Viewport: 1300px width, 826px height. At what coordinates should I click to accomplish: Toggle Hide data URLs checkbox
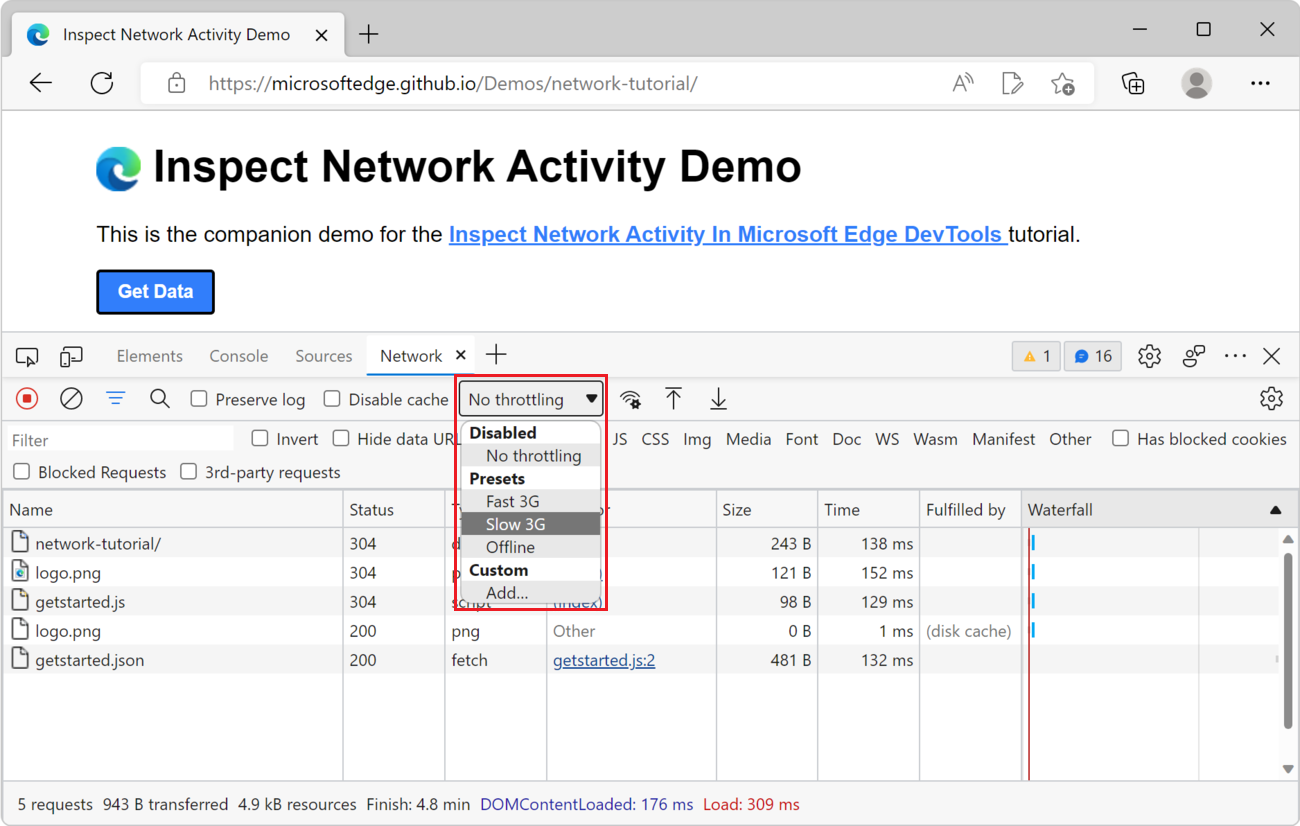(341, 438)
